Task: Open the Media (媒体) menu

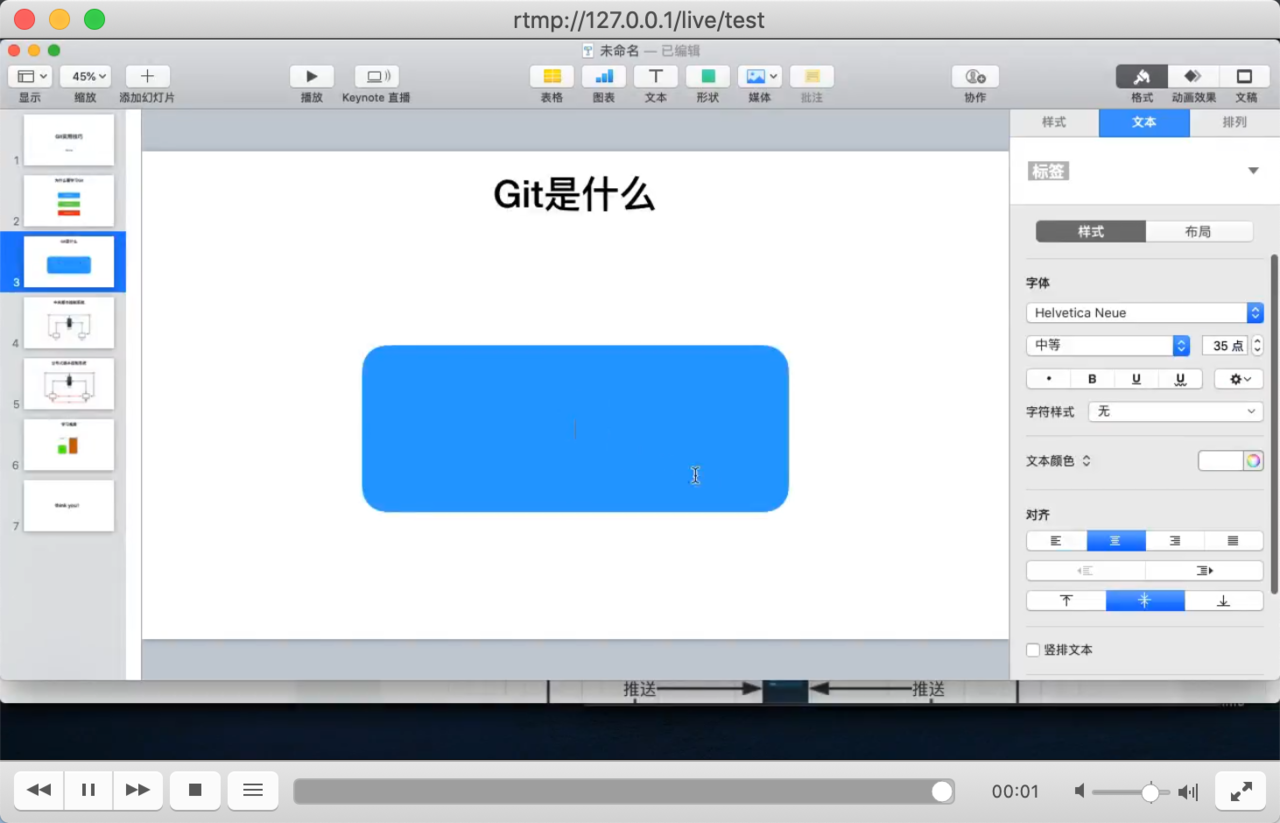Action: point(760,76)
